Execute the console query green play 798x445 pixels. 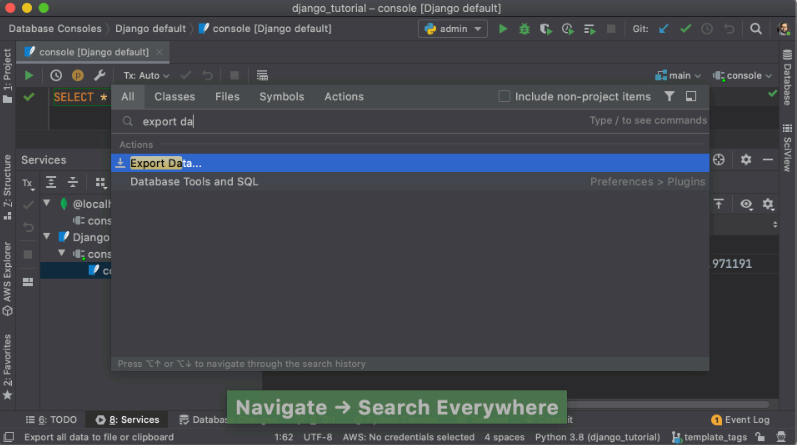29,75
